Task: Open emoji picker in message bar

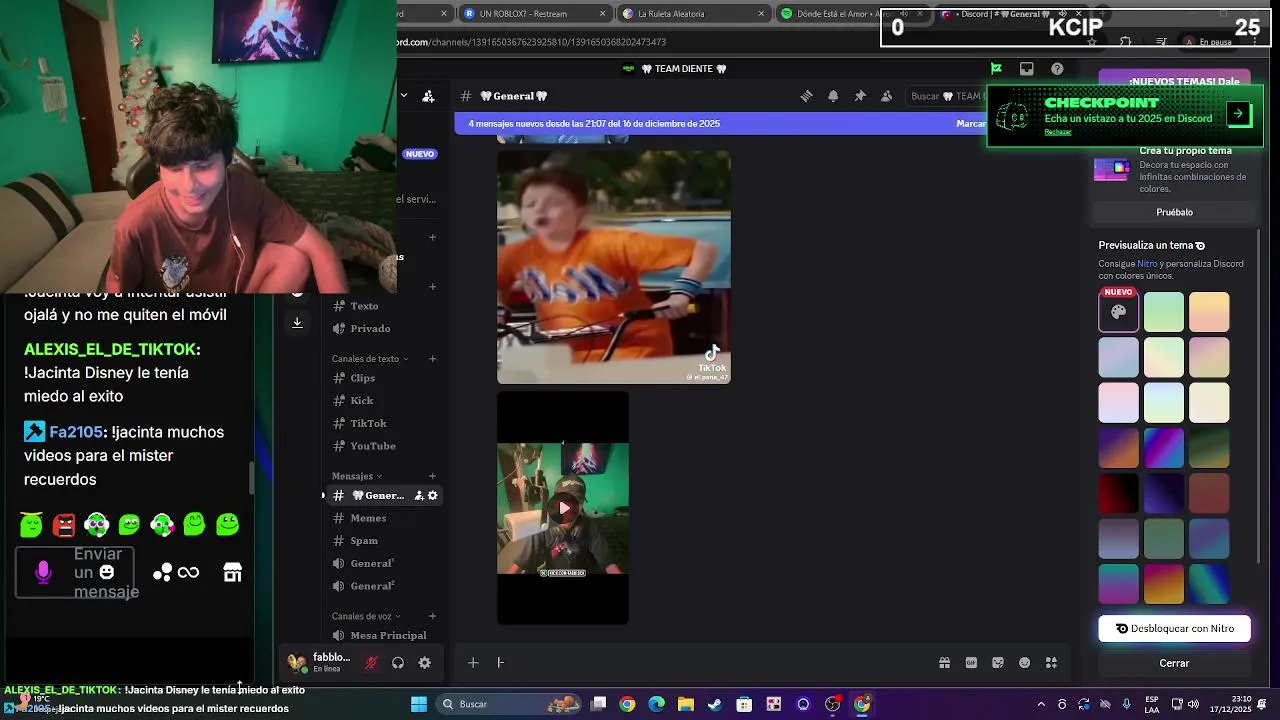Action: point(1025,663)
